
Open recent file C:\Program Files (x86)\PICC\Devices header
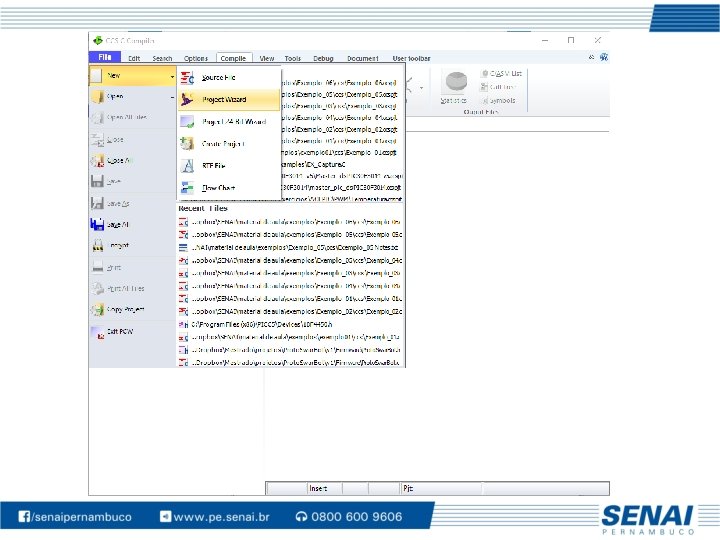click(255, 325)
